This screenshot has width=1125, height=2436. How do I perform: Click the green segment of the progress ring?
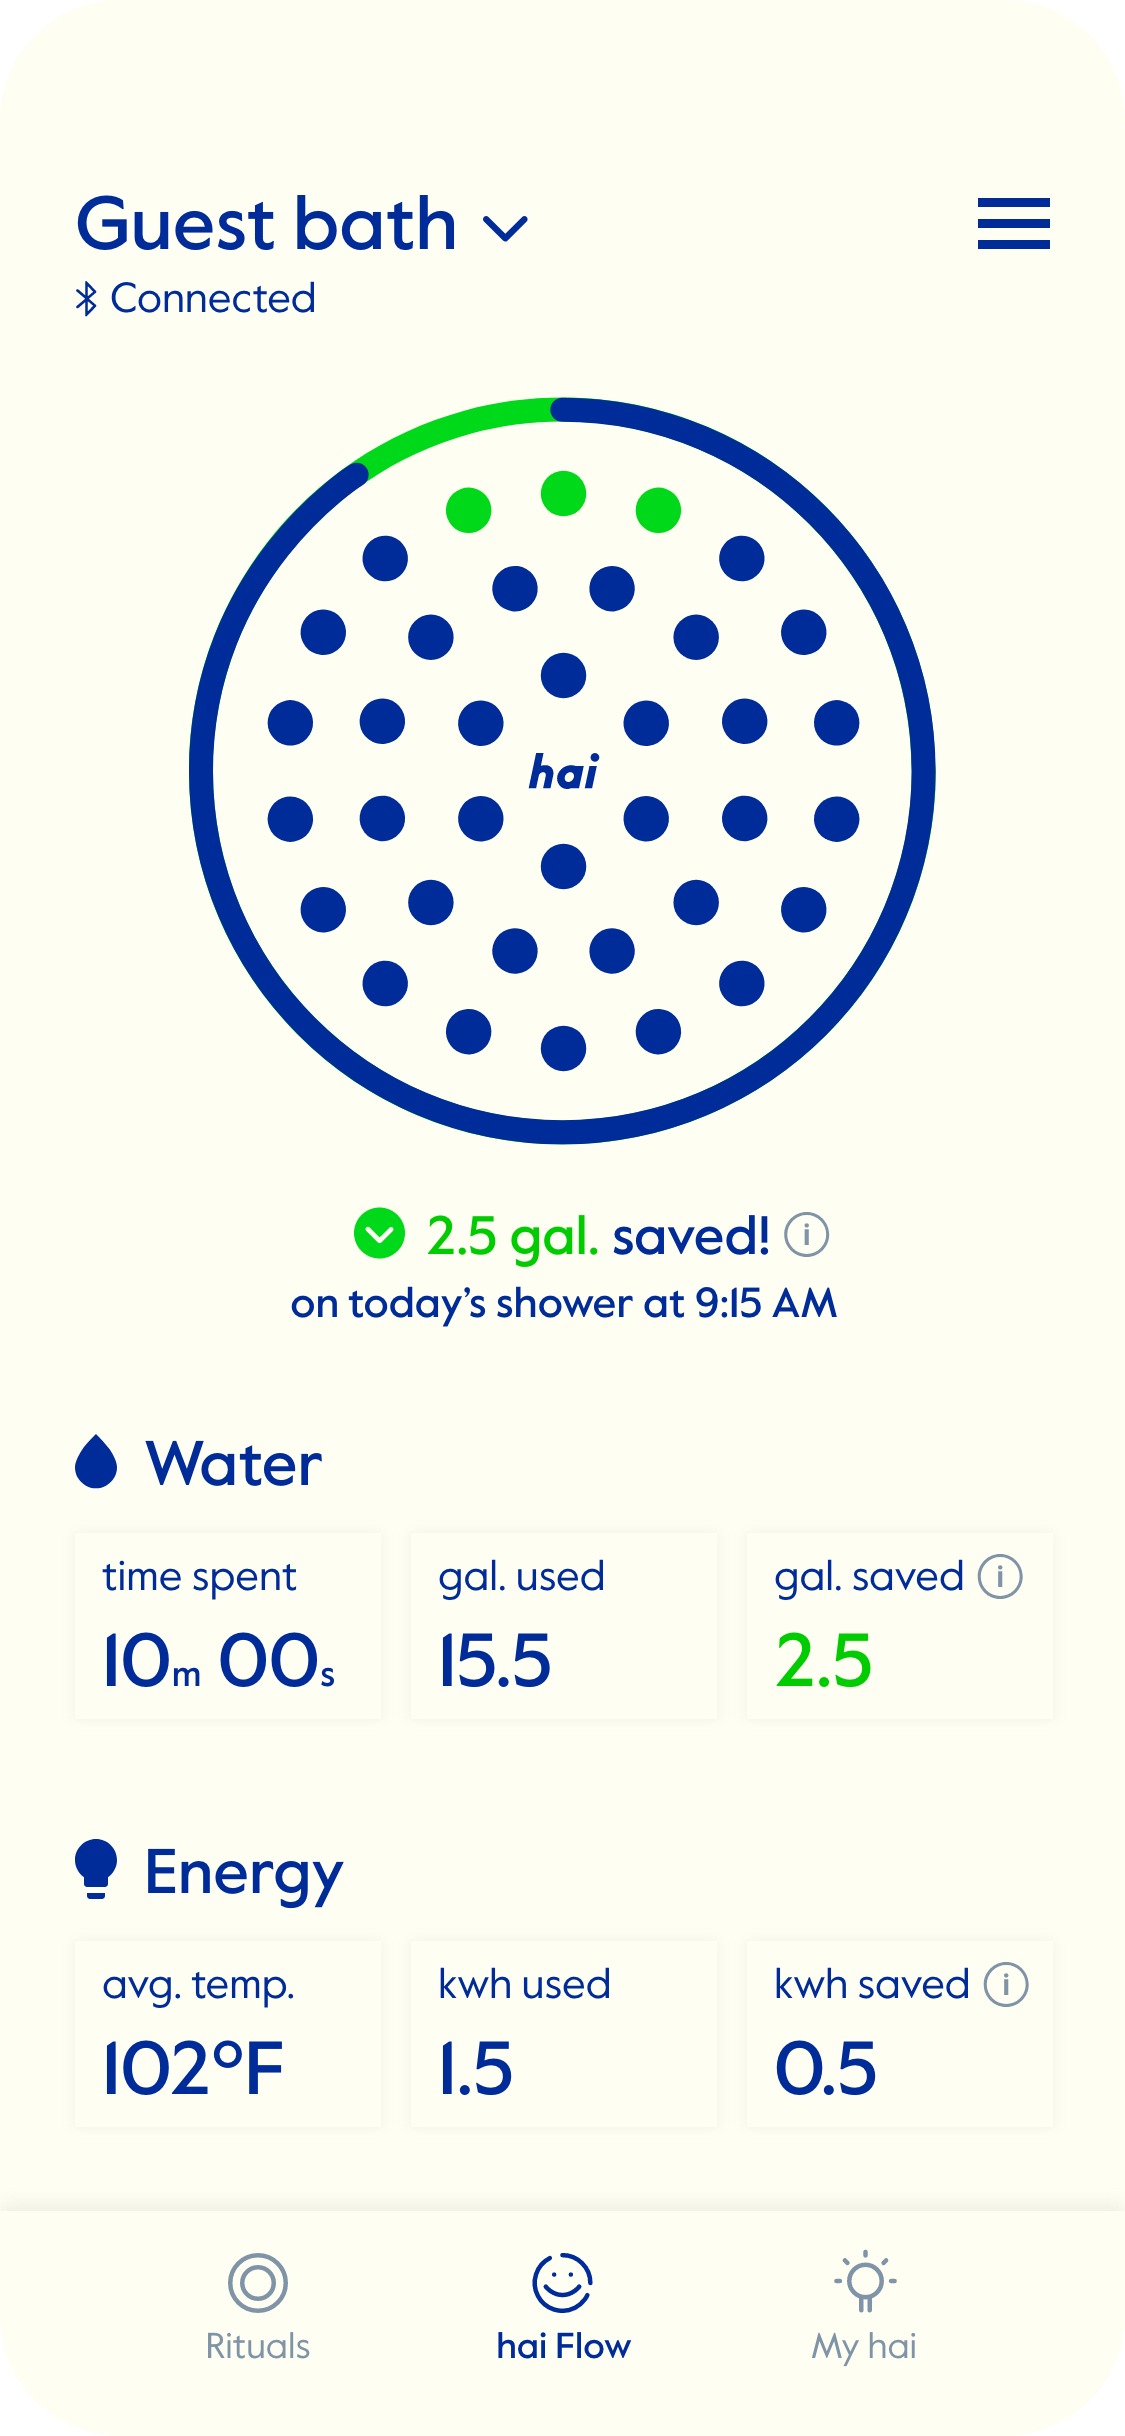click(x=455, y=425)
